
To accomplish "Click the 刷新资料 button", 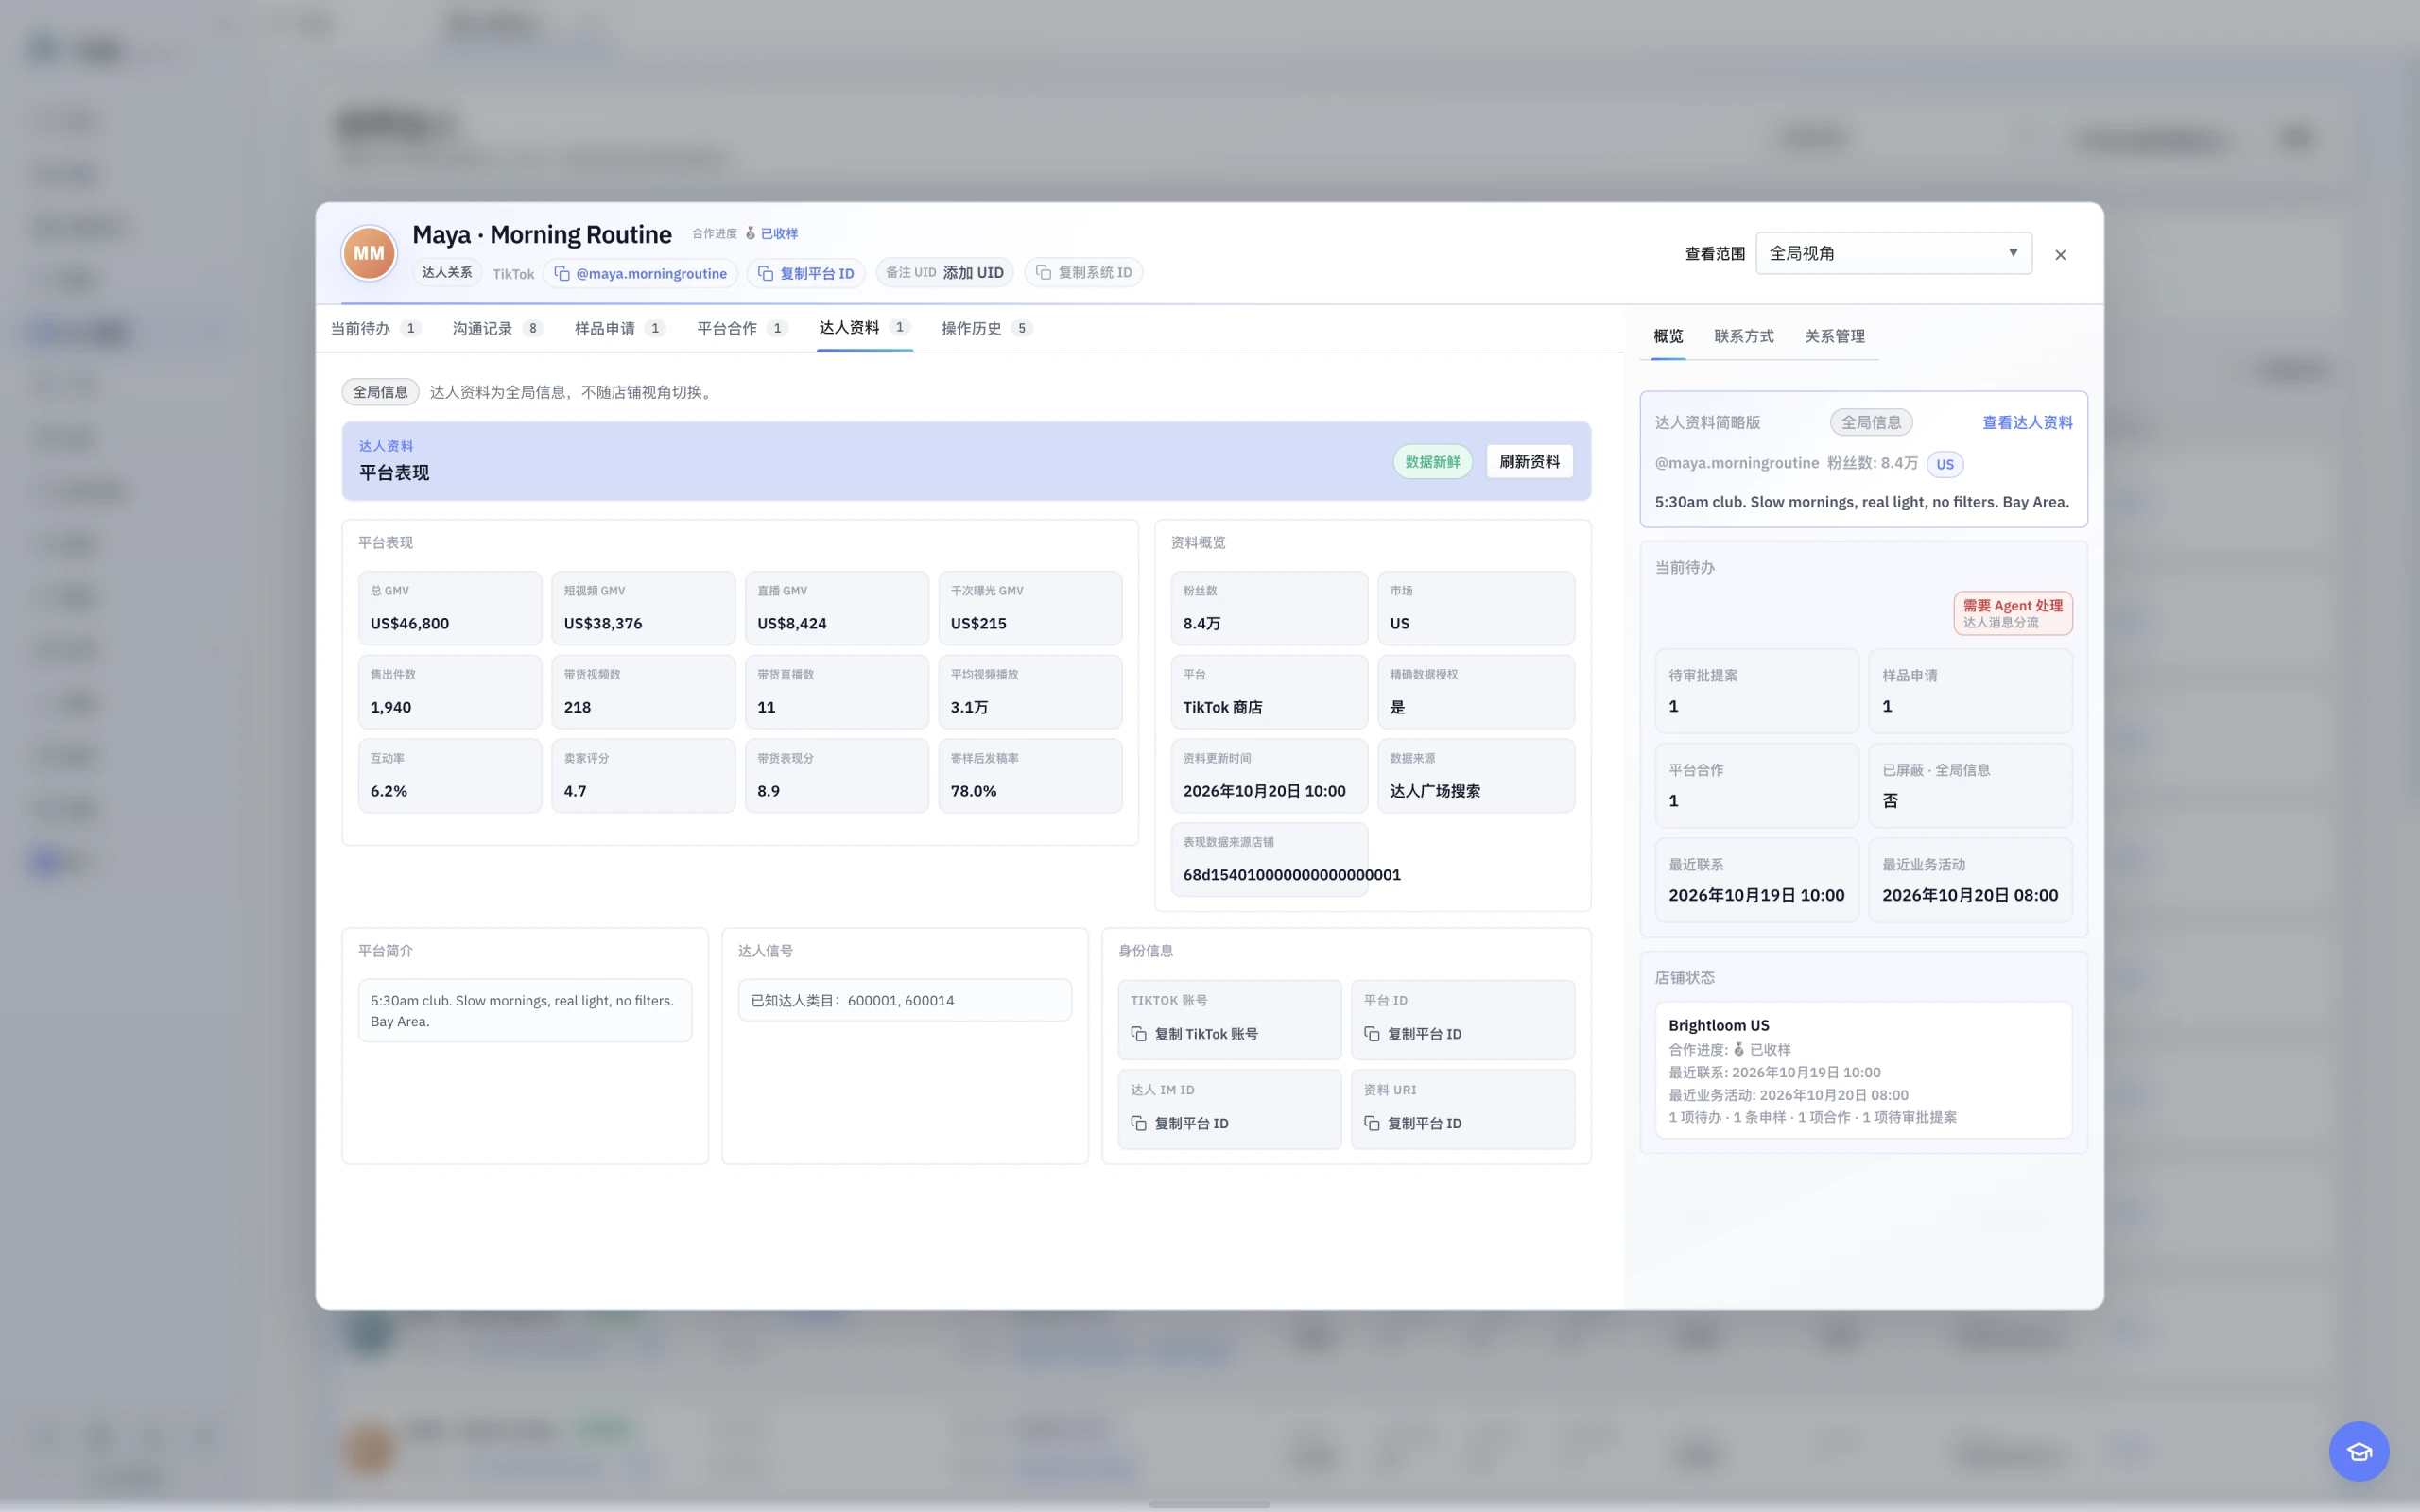I will coord(1529,461).
